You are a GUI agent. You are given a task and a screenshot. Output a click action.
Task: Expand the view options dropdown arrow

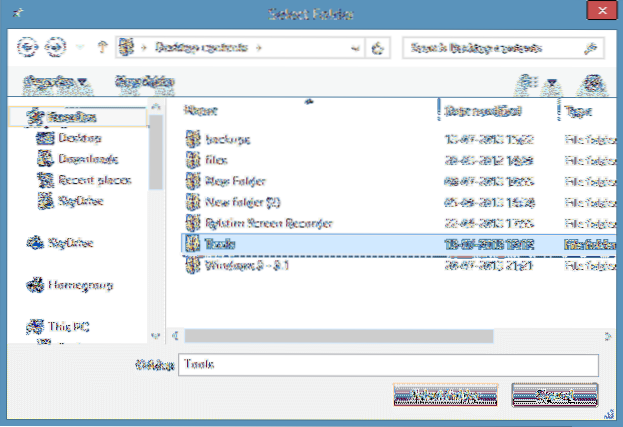click(551, 82)
